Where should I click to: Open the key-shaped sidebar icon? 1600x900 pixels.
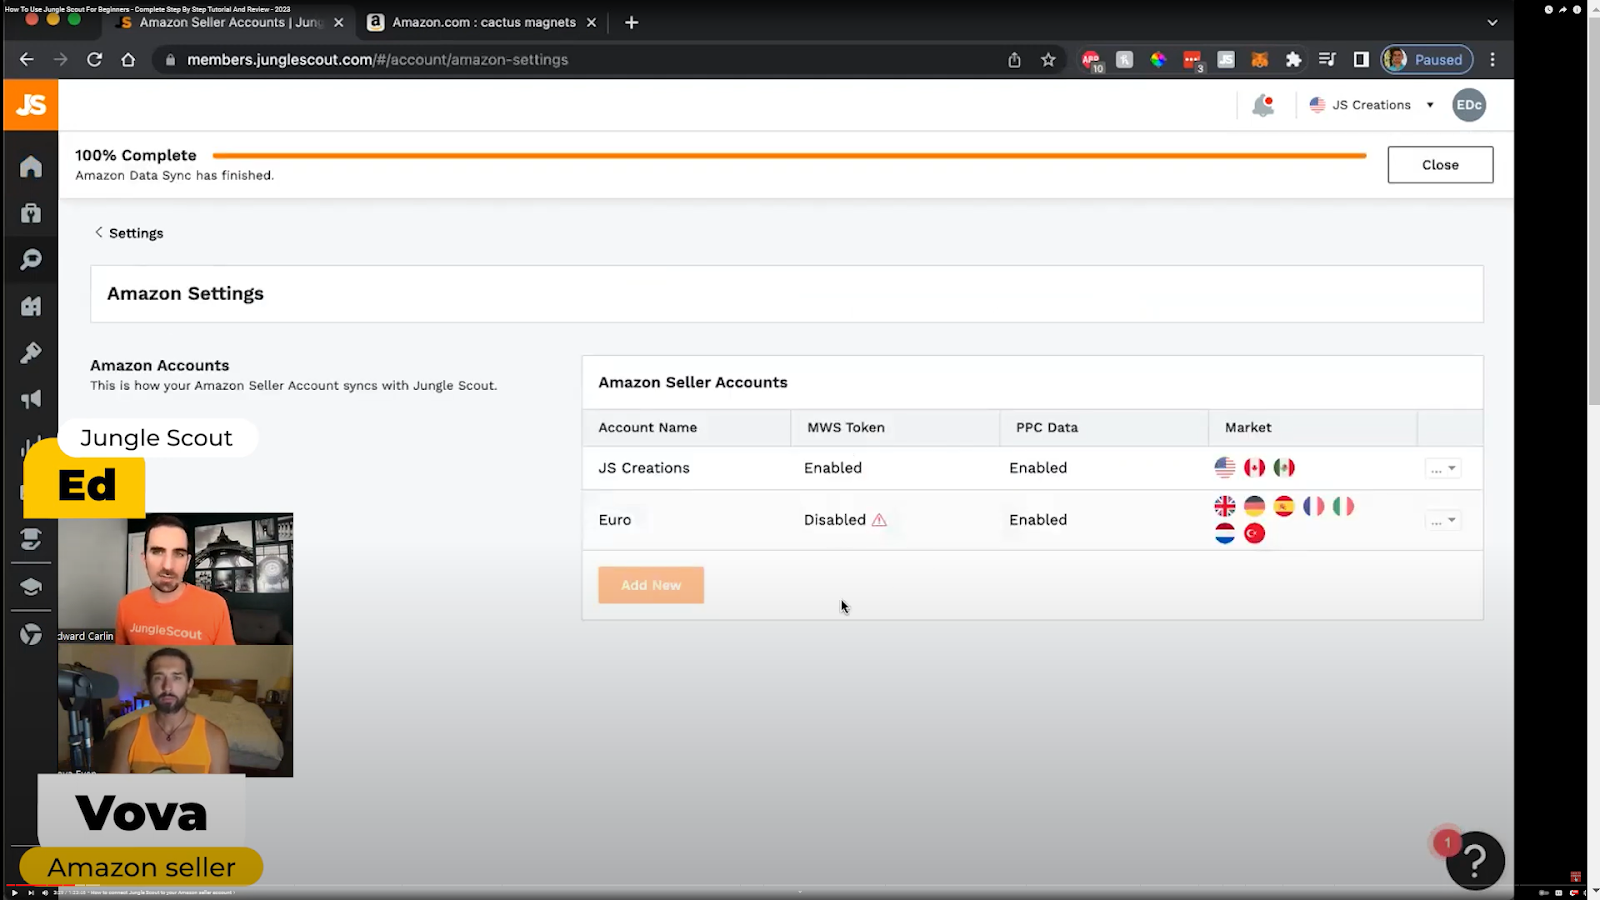[x=31, y=353]
